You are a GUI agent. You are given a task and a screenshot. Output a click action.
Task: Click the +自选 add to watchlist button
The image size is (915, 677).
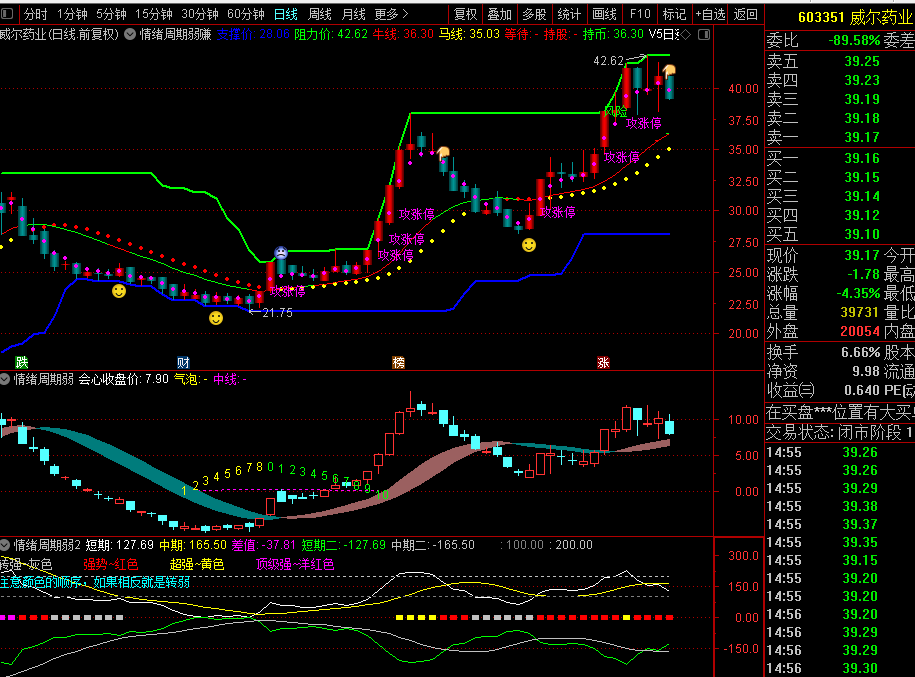coord(710,14)
